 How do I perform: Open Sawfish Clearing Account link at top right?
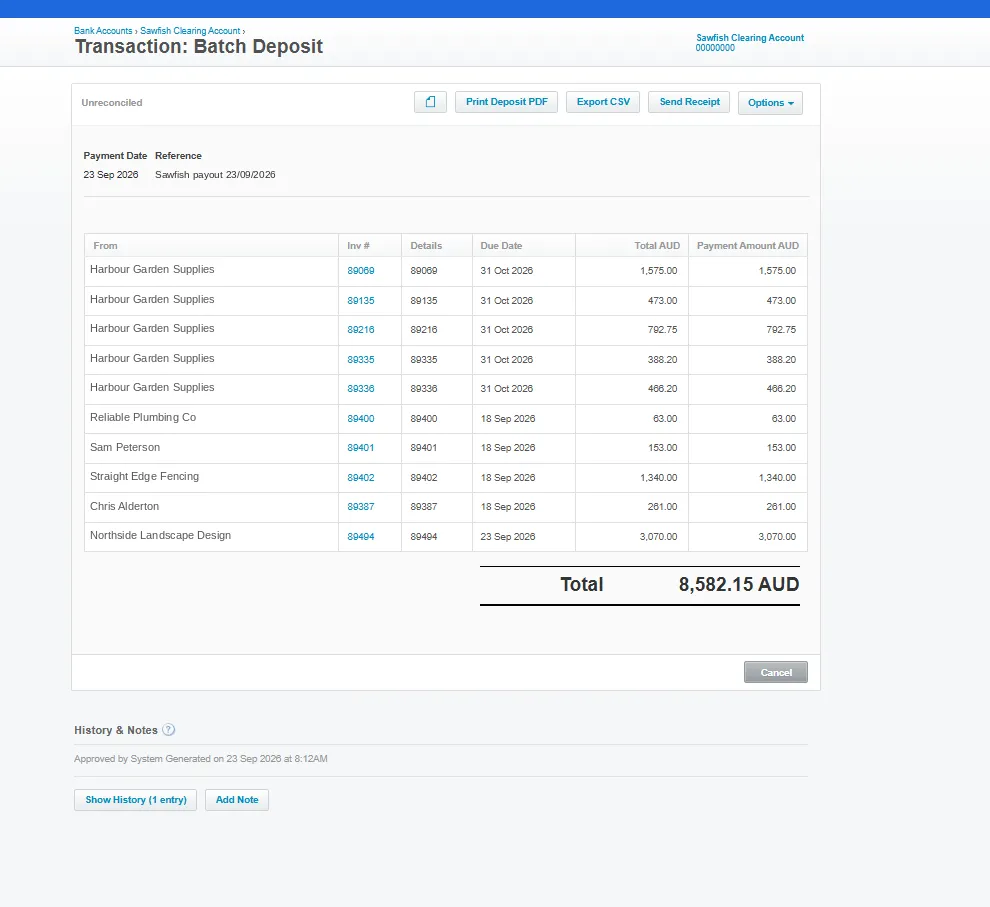(x=750, y=38)
